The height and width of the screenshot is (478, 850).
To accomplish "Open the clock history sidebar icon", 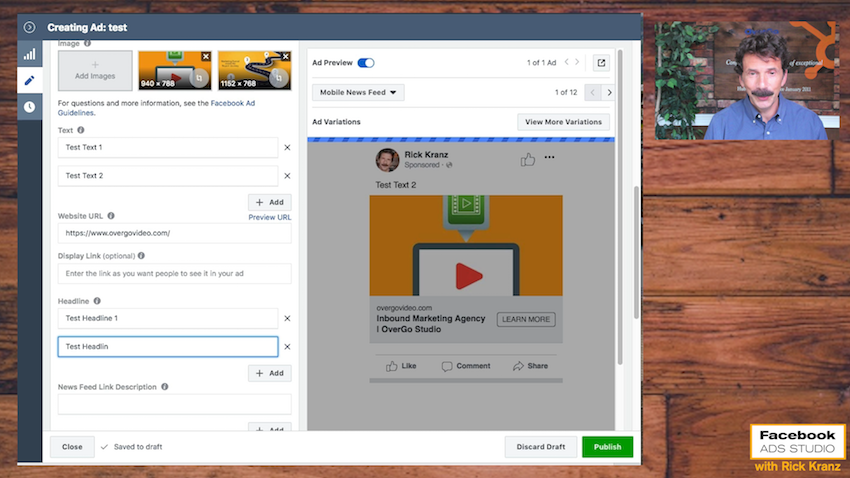I will coord(29,107).
